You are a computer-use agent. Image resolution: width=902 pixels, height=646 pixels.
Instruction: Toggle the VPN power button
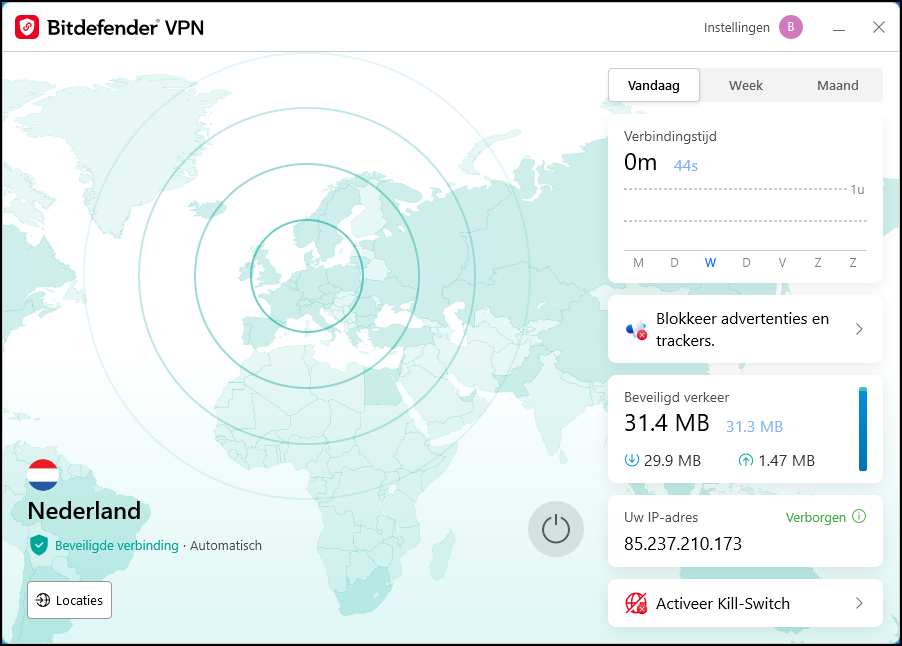[x=556, y=529]
